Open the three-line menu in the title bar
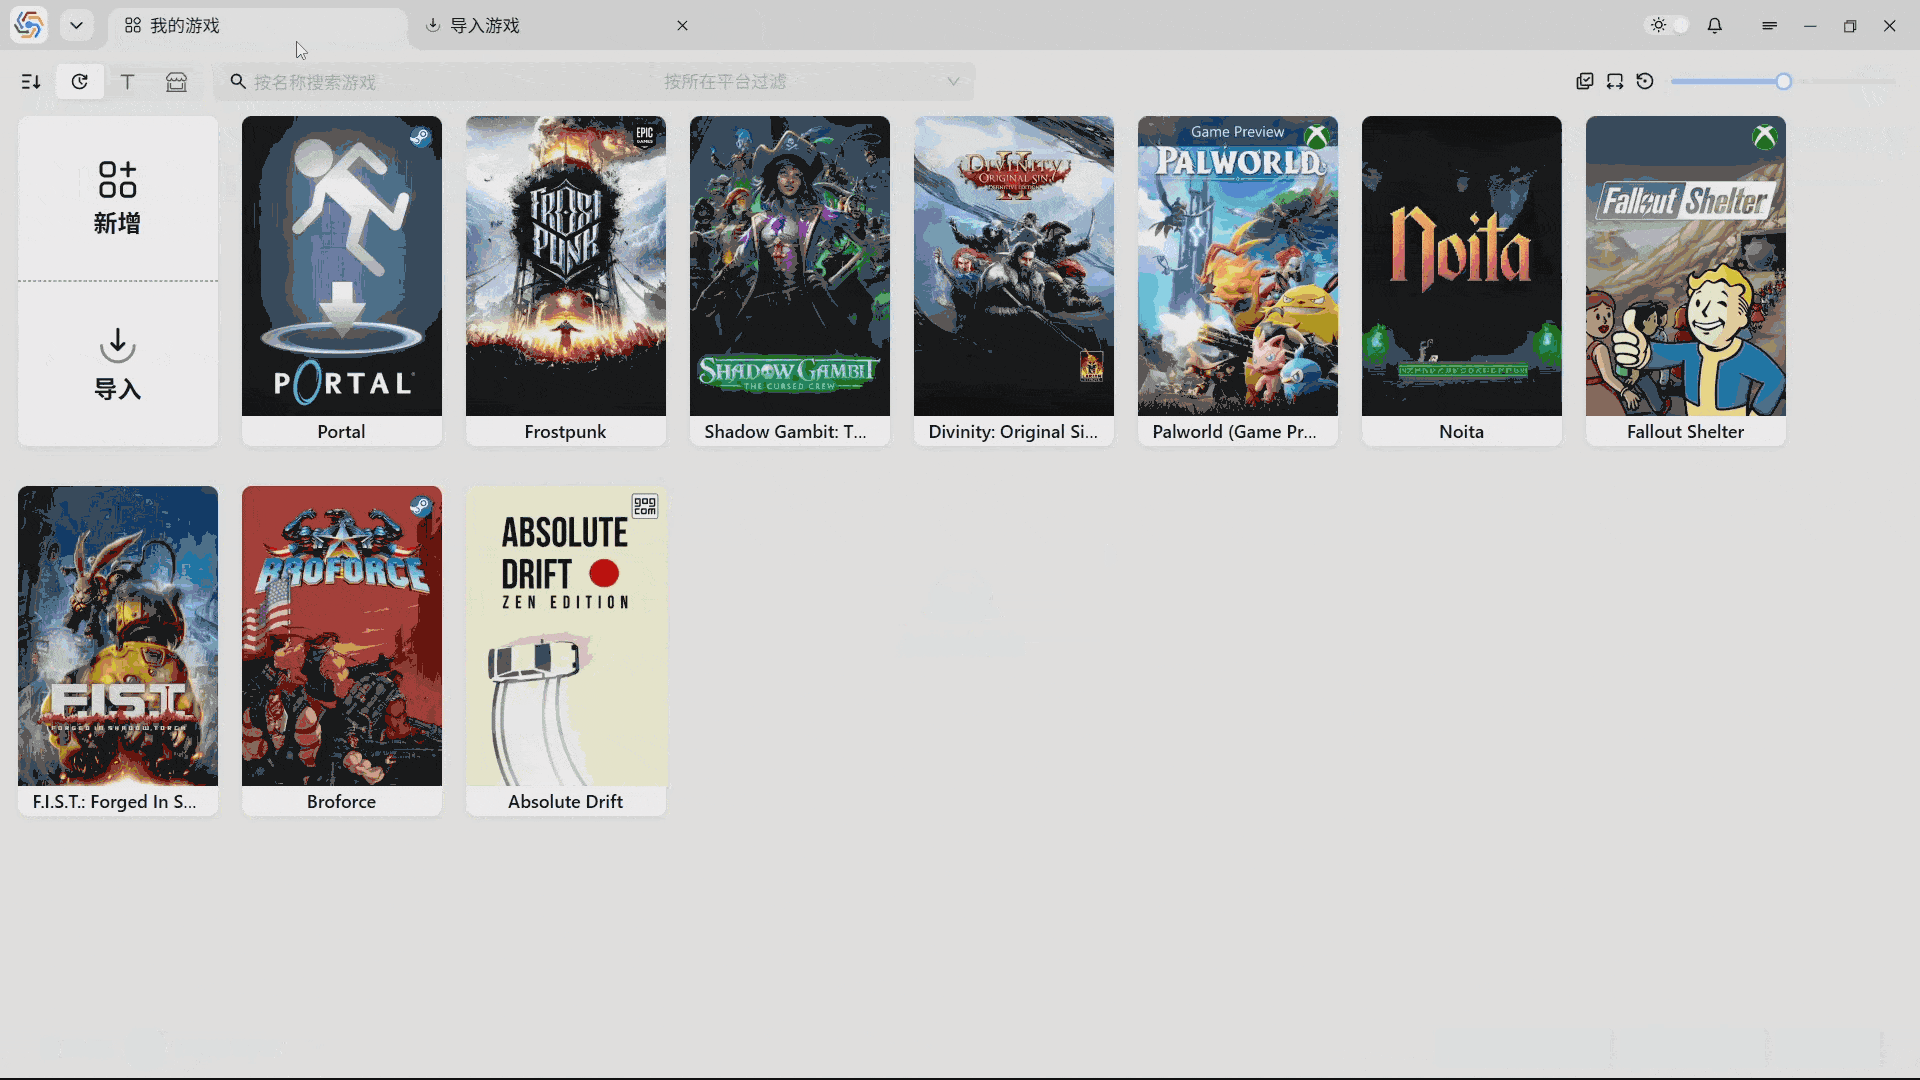 [x=1770, y=25]
